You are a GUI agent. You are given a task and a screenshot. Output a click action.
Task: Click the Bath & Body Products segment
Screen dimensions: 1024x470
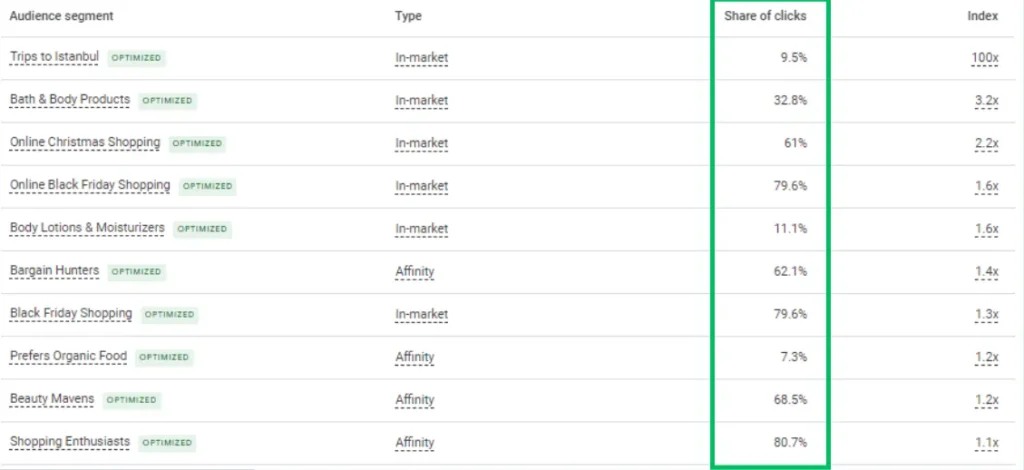tap(70, 100)
